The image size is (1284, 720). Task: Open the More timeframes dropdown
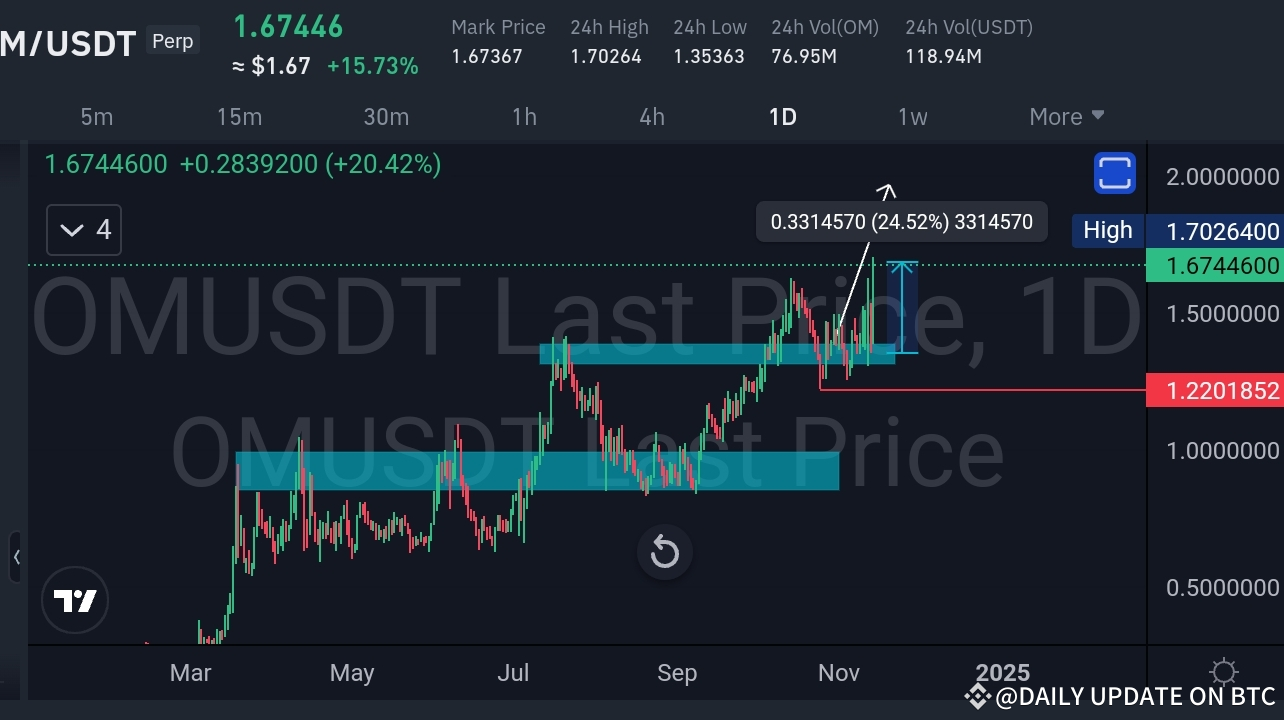(1065, 117)
